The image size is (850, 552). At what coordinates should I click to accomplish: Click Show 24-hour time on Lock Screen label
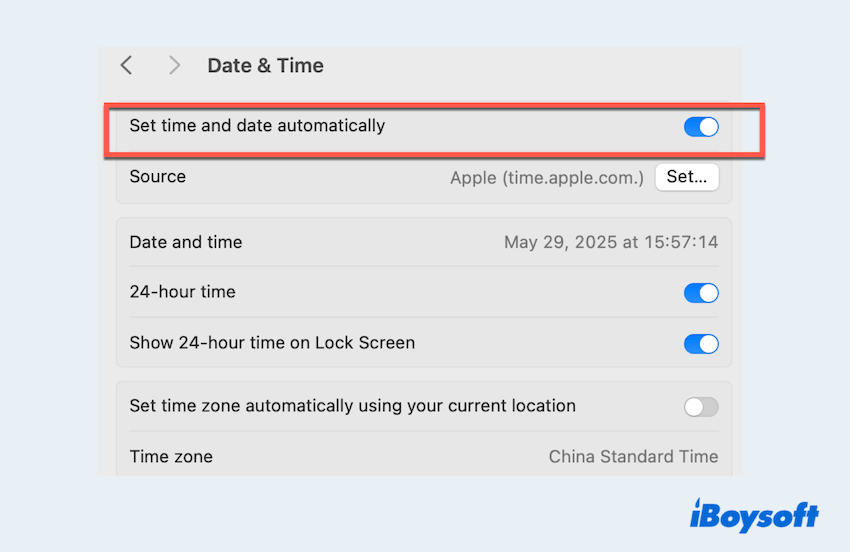coord(272,343)
